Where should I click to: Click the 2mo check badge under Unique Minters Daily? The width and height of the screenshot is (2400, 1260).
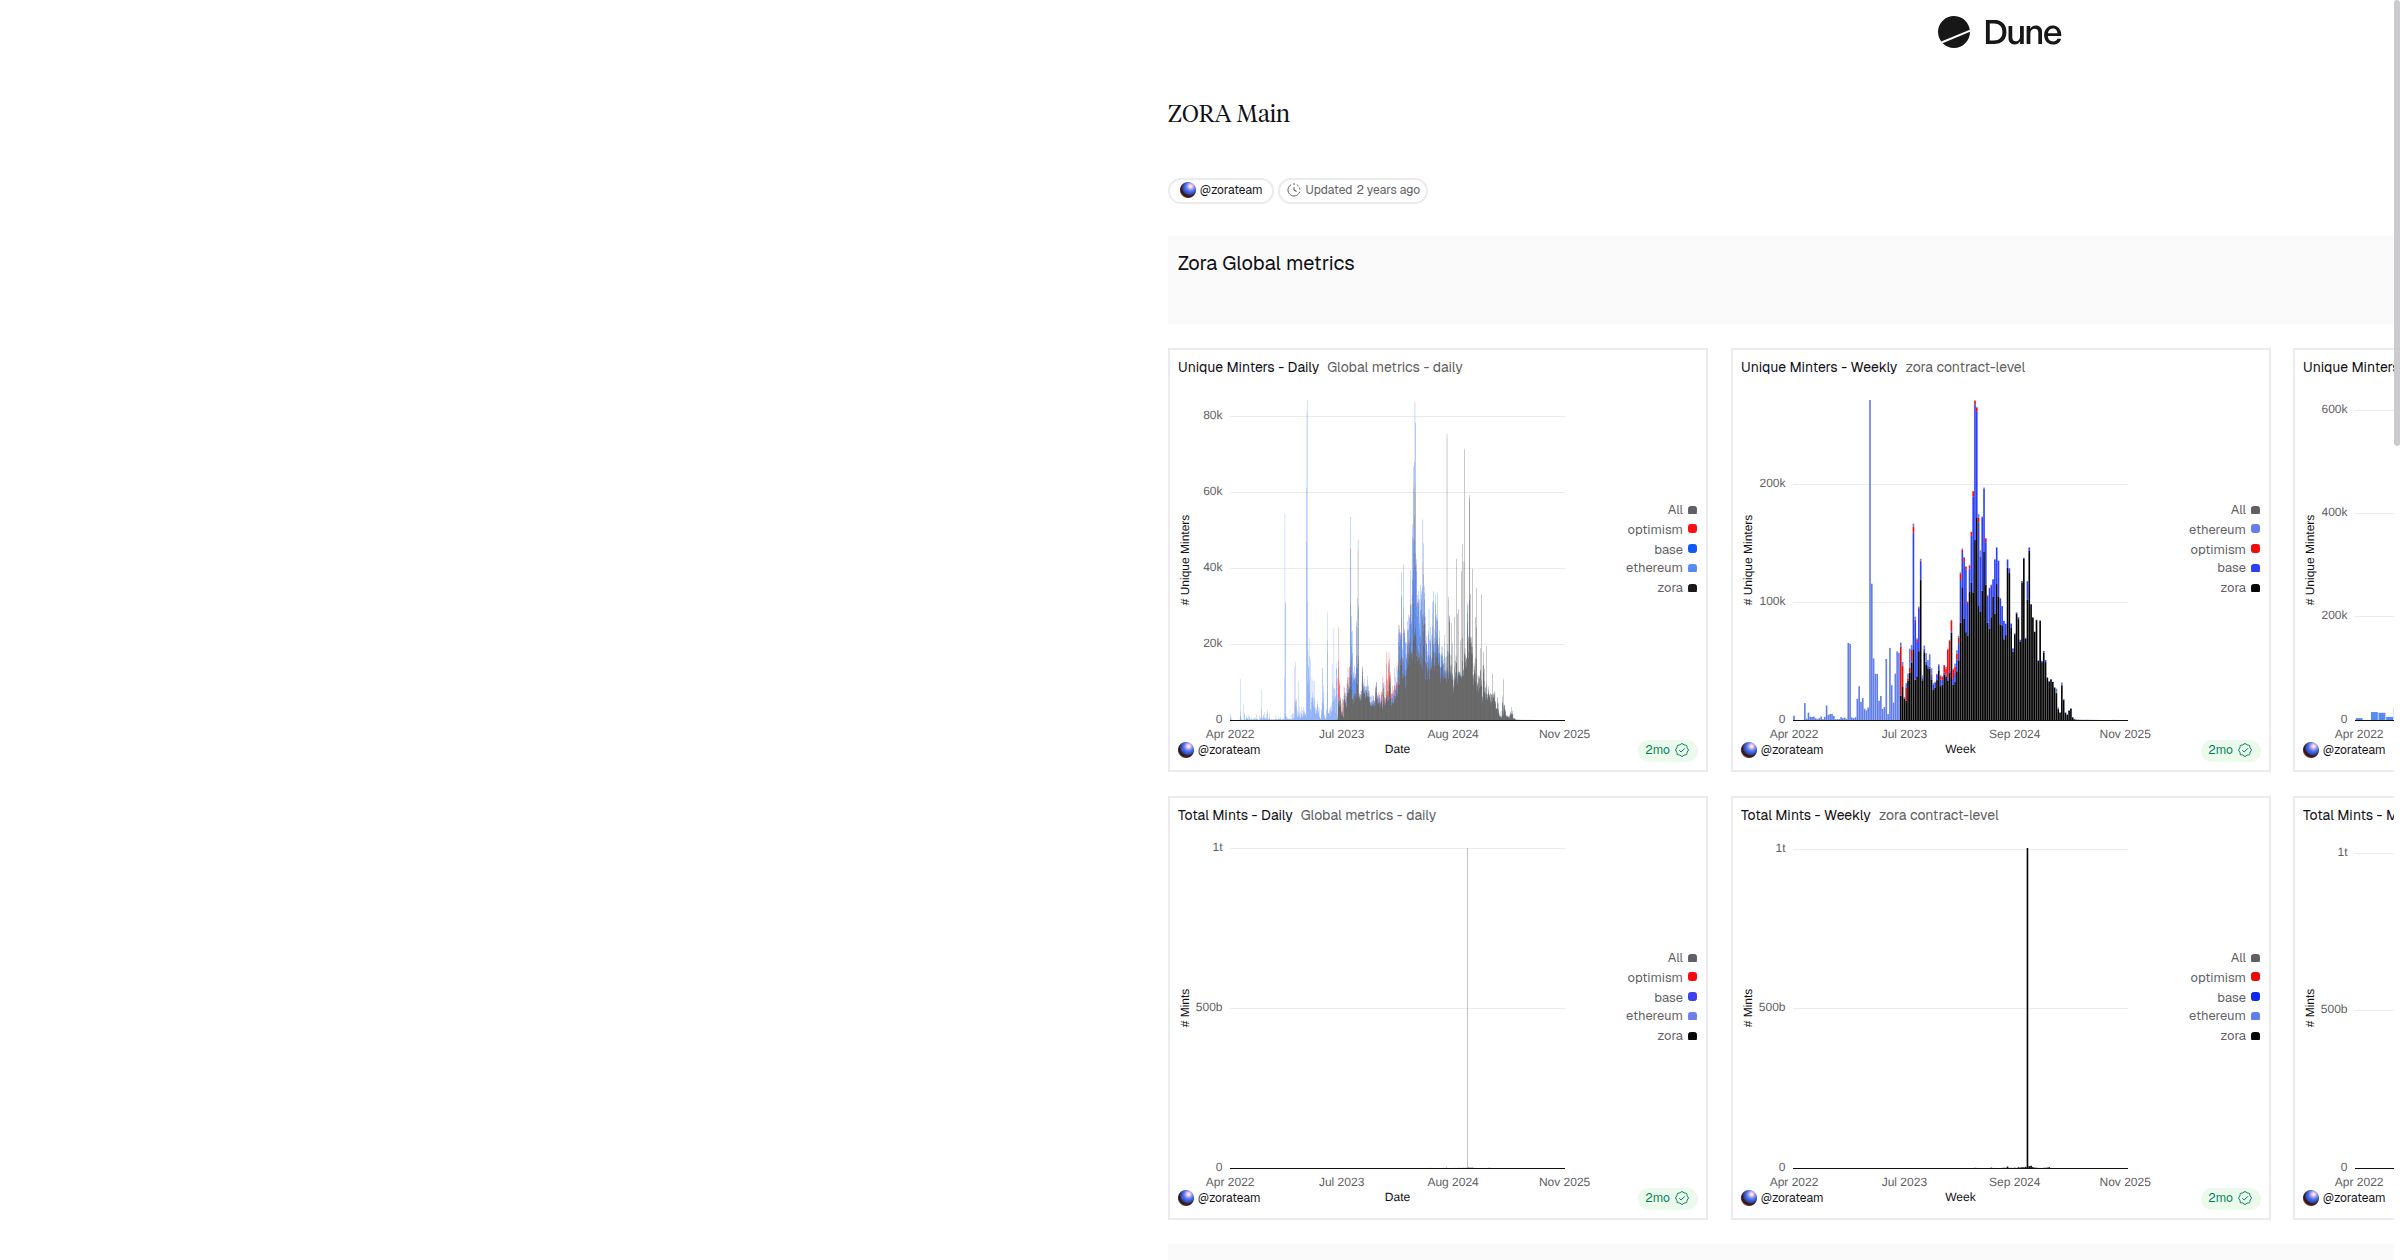(x=1666, y=750)
